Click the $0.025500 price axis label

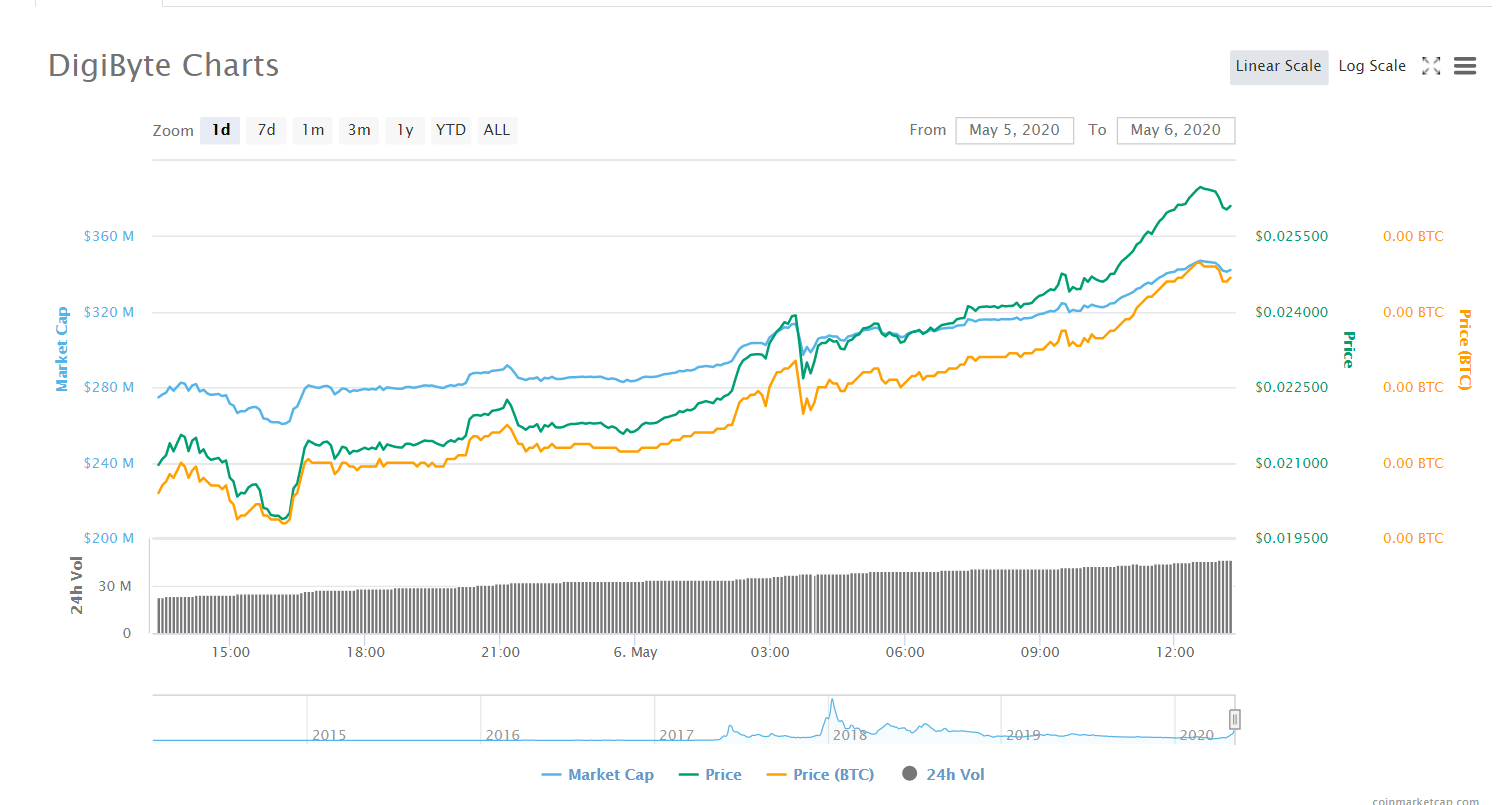tap(1292, 237)
